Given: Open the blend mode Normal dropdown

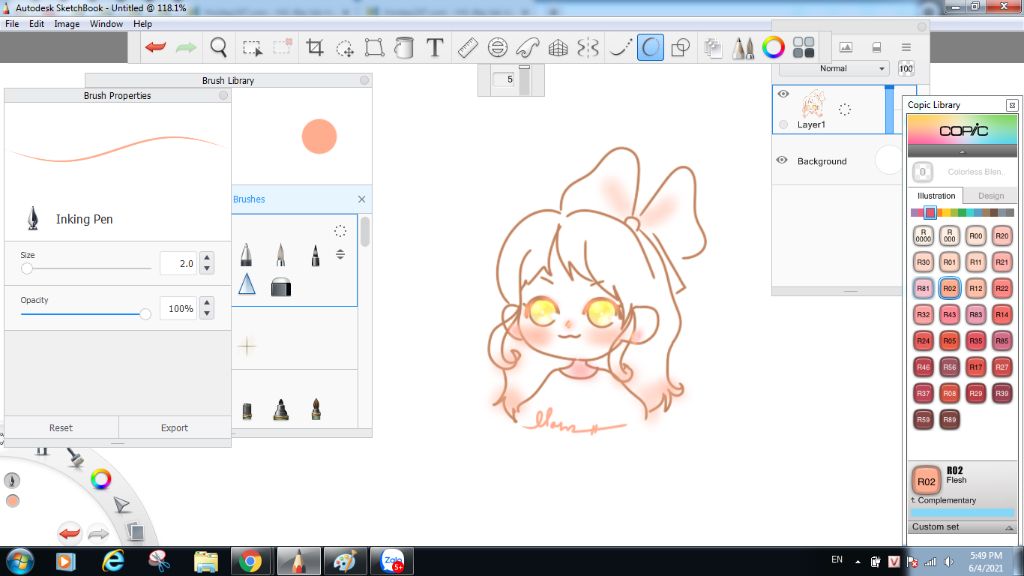Looking at the screenshot, I should click(x=833, y=69).
